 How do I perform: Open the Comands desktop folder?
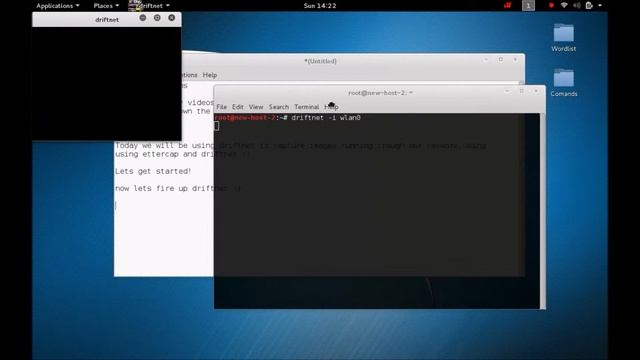(564, 83)
